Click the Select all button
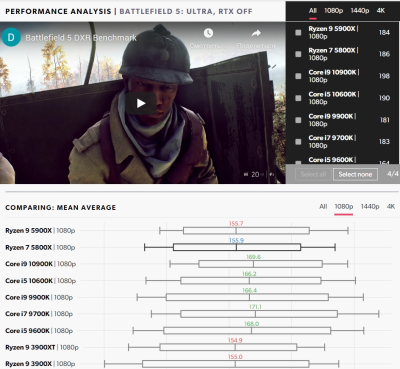This screenshot has width=400, height=369. (313, 174)
